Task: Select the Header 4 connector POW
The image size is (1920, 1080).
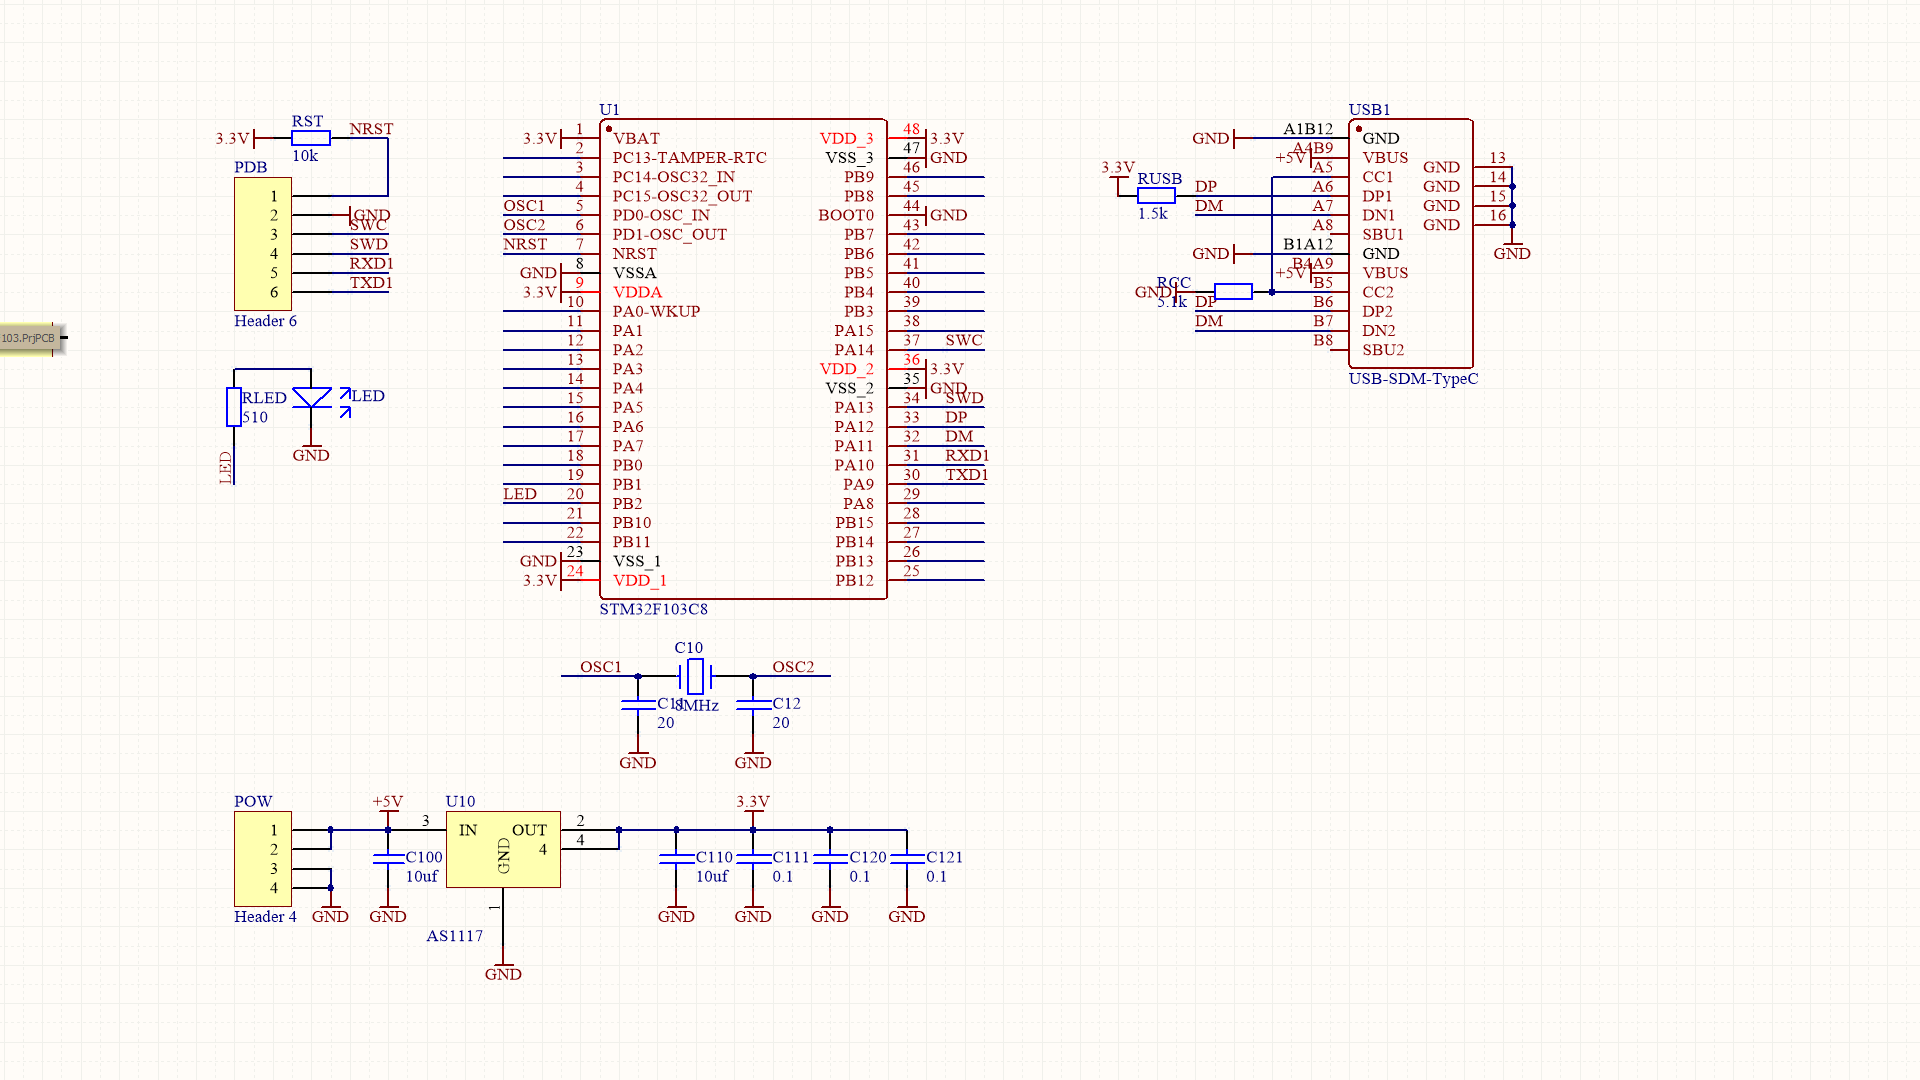Action: [260, 858]
